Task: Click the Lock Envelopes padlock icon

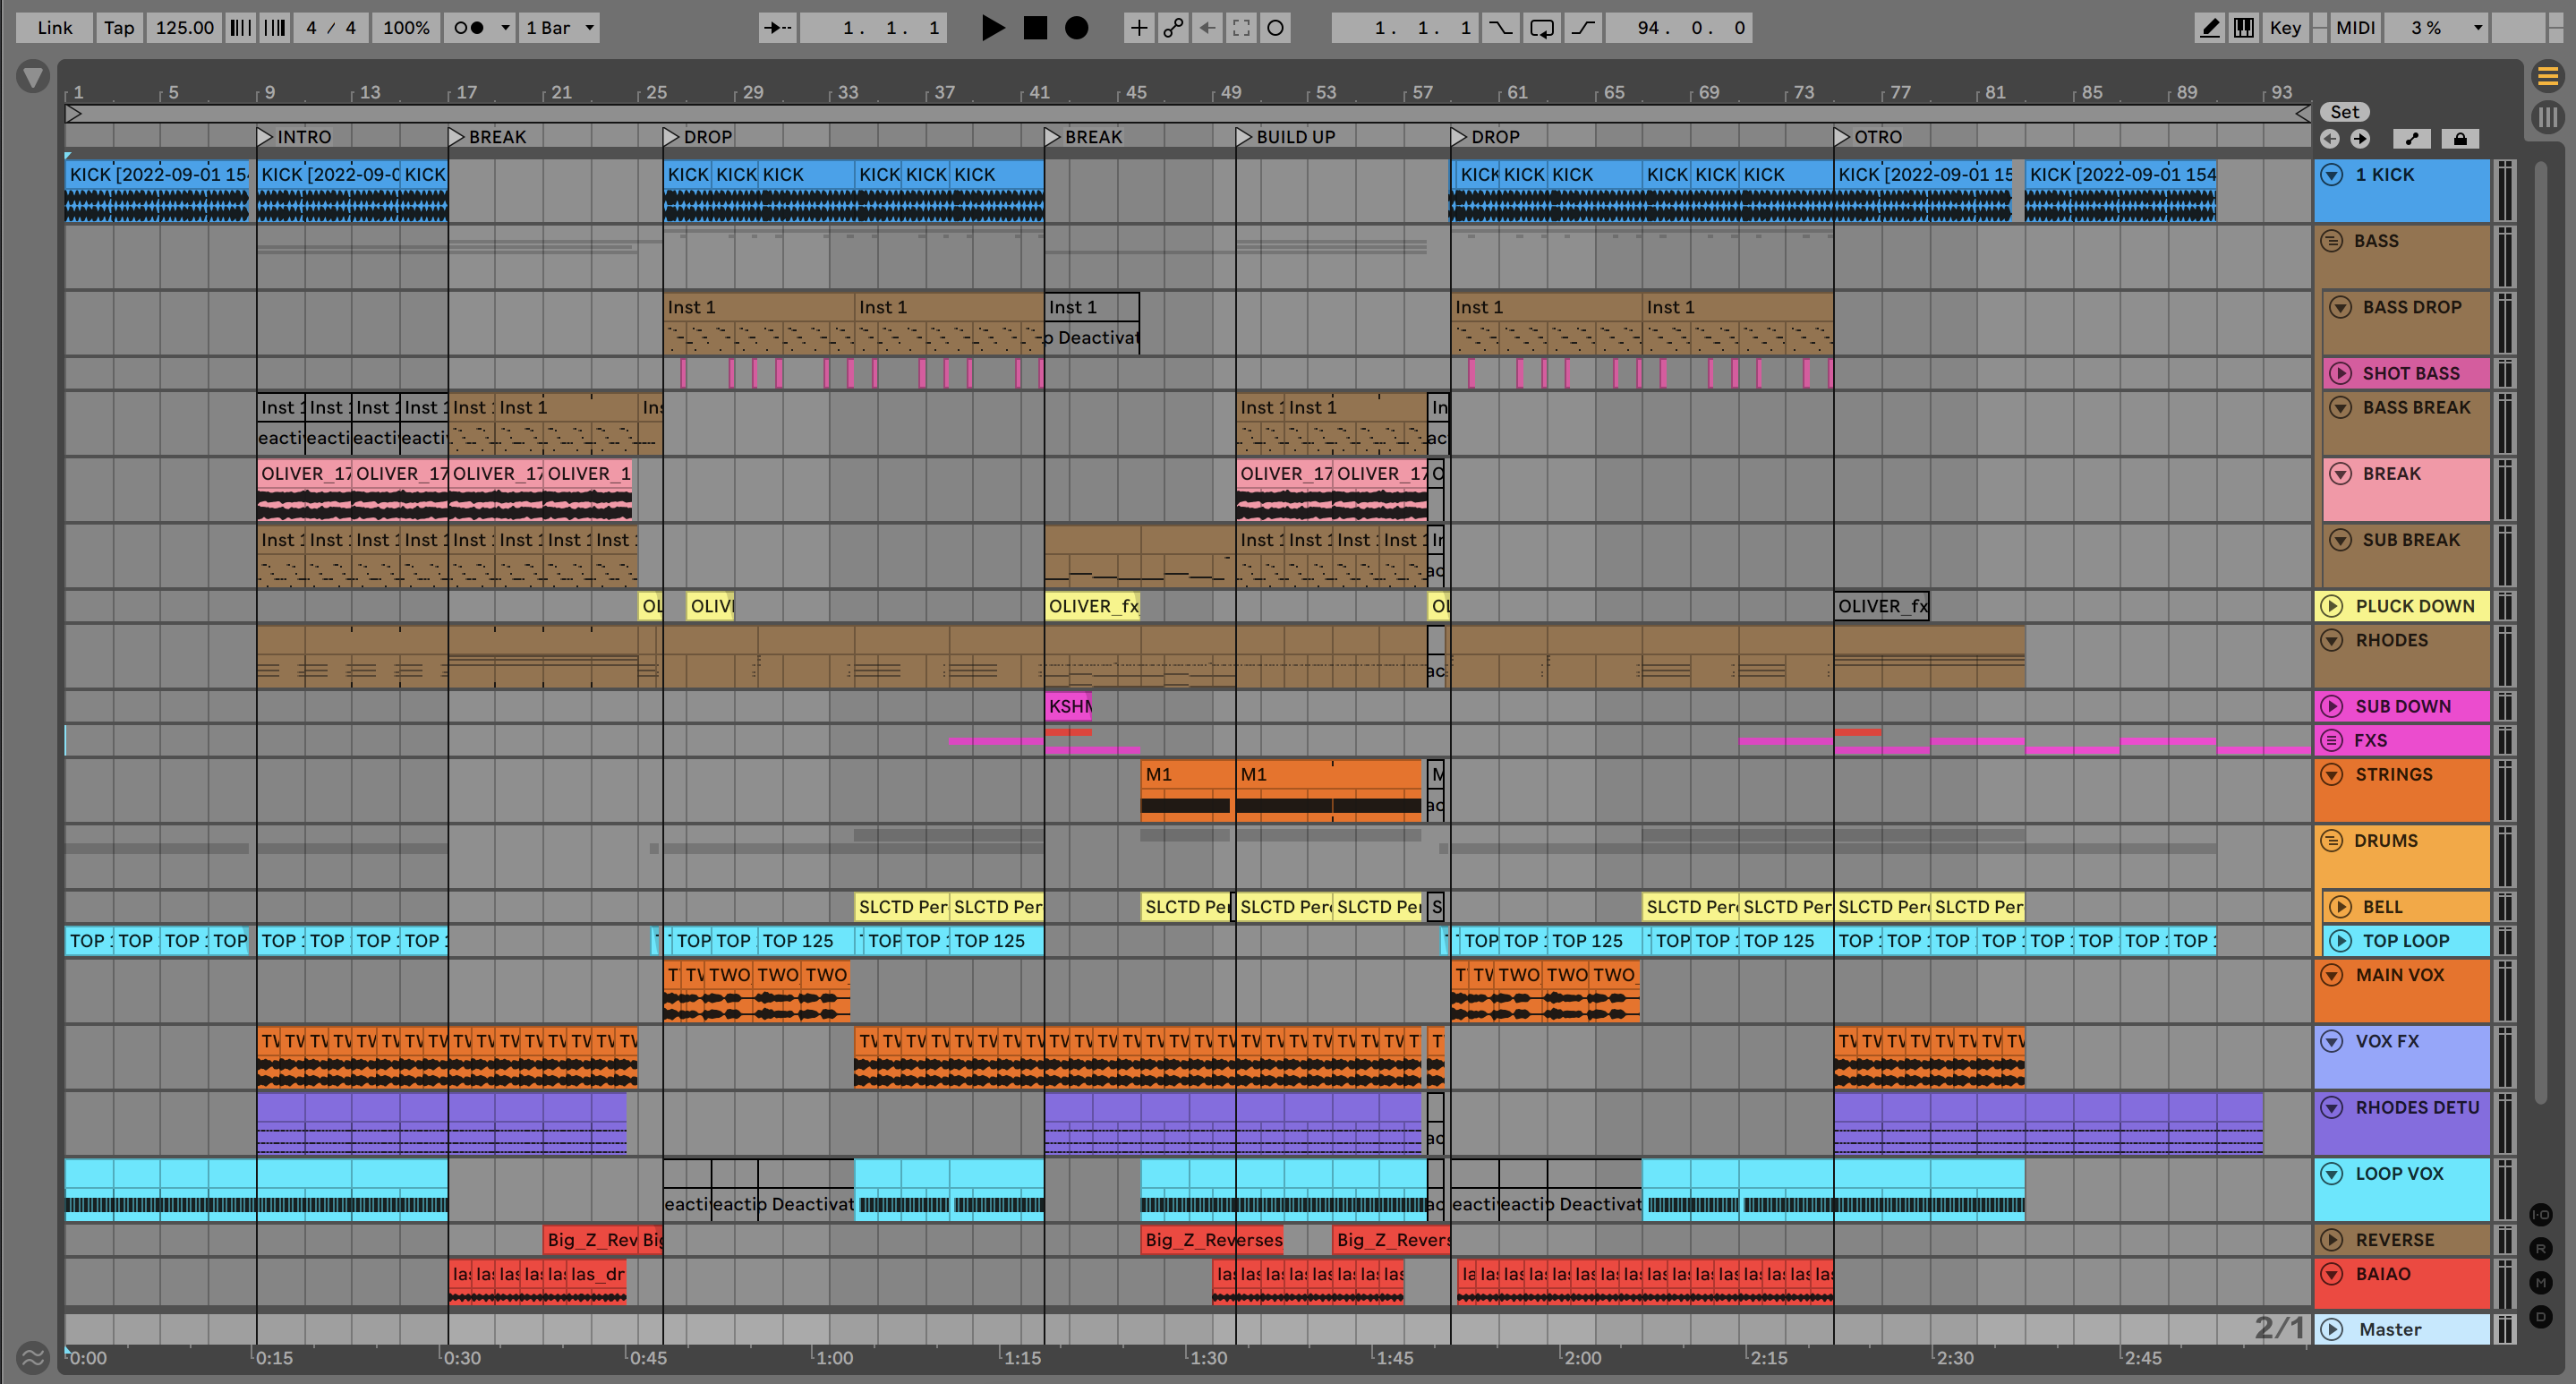Action: 2460,139
